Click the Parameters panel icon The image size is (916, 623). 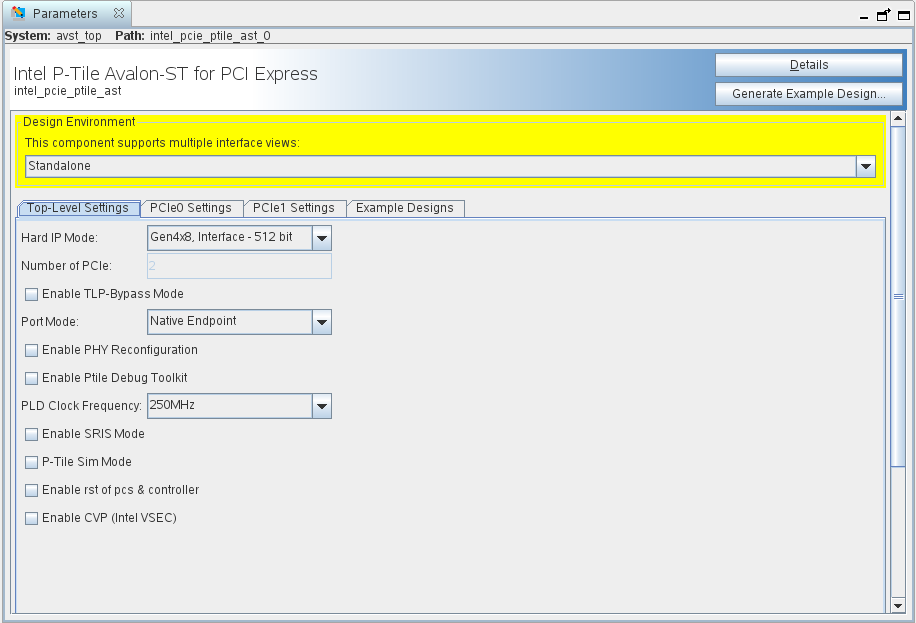[x=18, y=13]
